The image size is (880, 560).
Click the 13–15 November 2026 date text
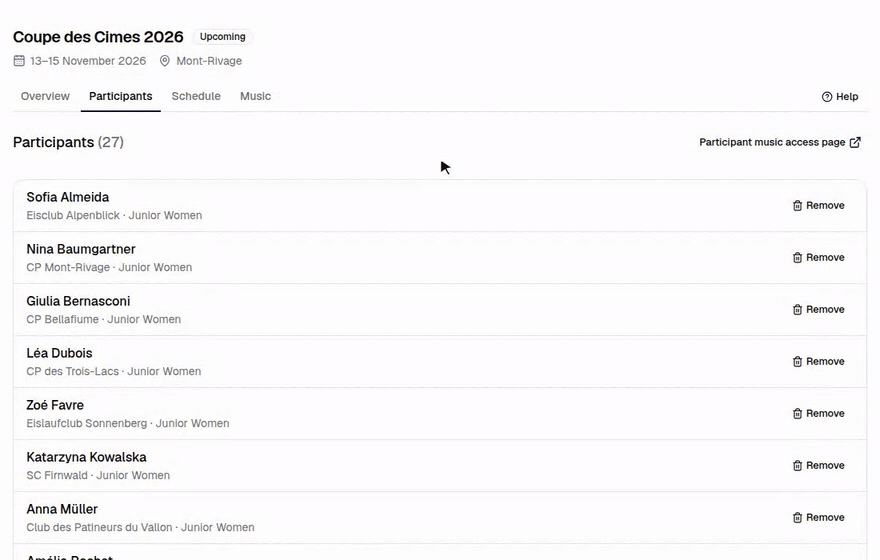coord(88,61)
